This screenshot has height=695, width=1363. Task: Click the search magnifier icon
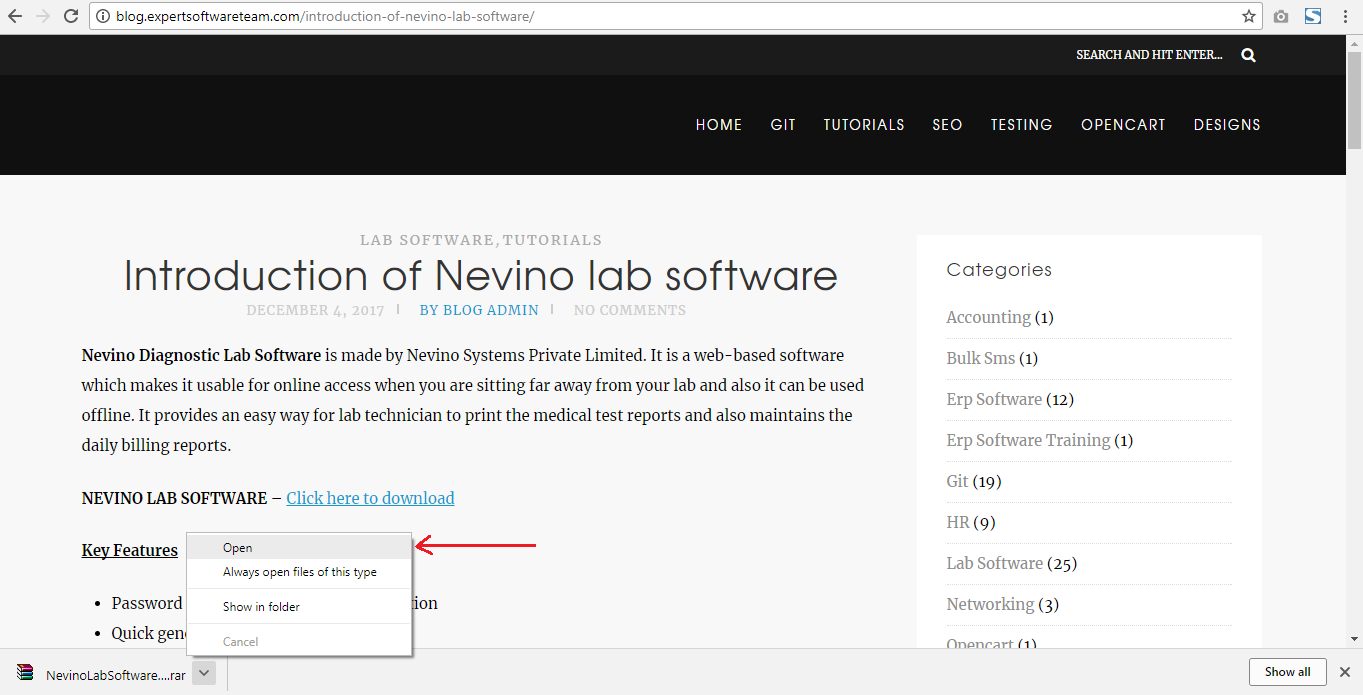(x=1248, y=55)
